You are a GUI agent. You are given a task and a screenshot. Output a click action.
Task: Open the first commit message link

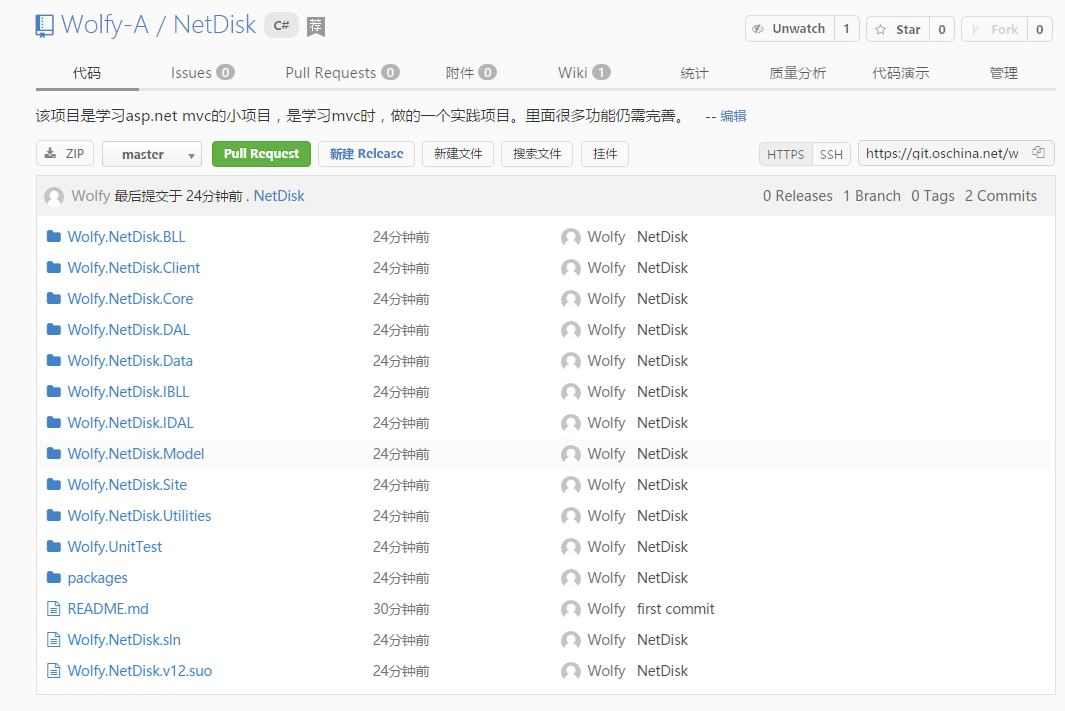(676, 608)
